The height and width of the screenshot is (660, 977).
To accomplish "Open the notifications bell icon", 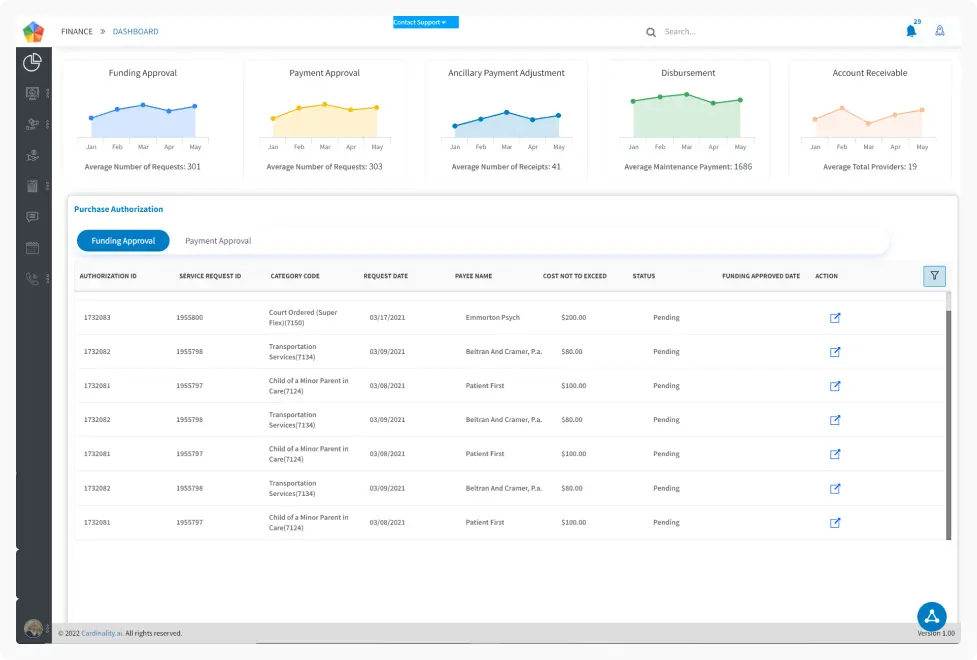I will [x=911, y=31].
